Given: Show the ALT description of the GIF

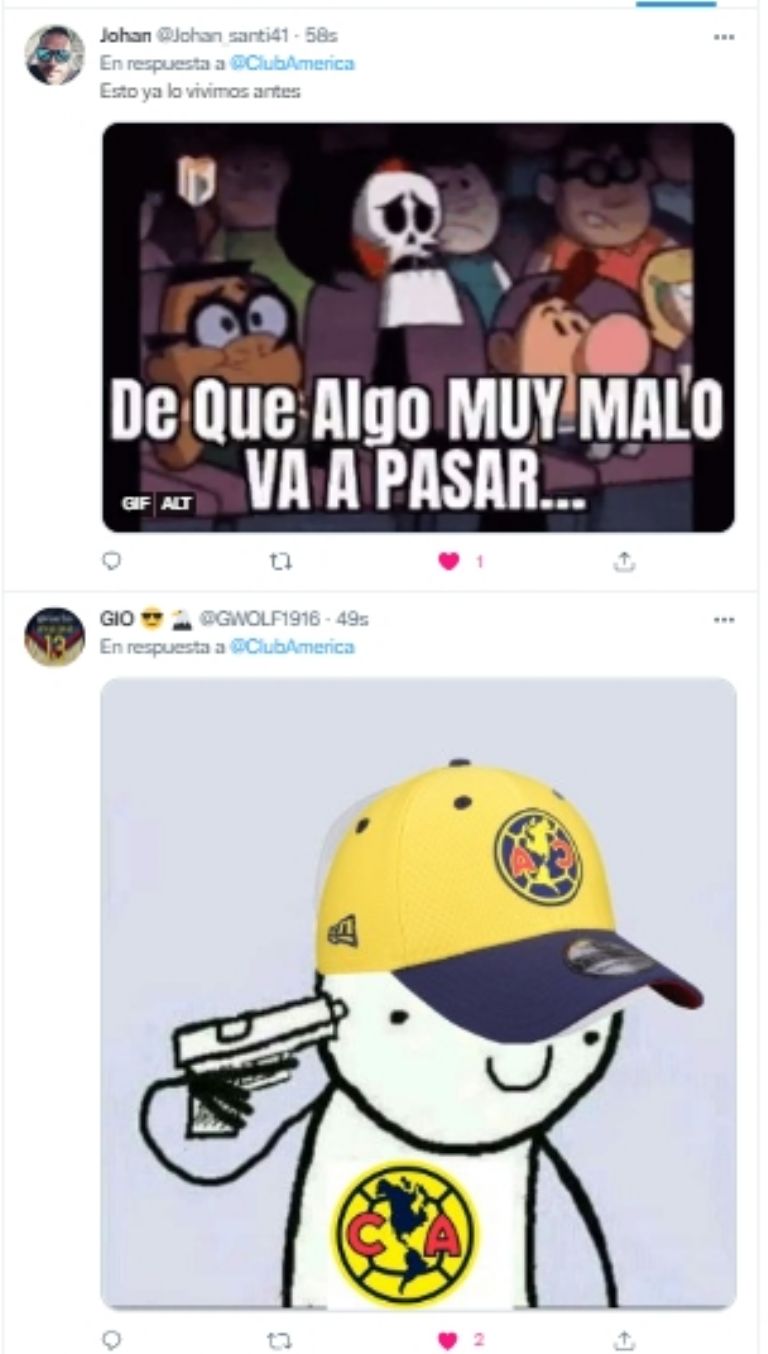Looking at the screenshot, I should [x=180, y=503].
